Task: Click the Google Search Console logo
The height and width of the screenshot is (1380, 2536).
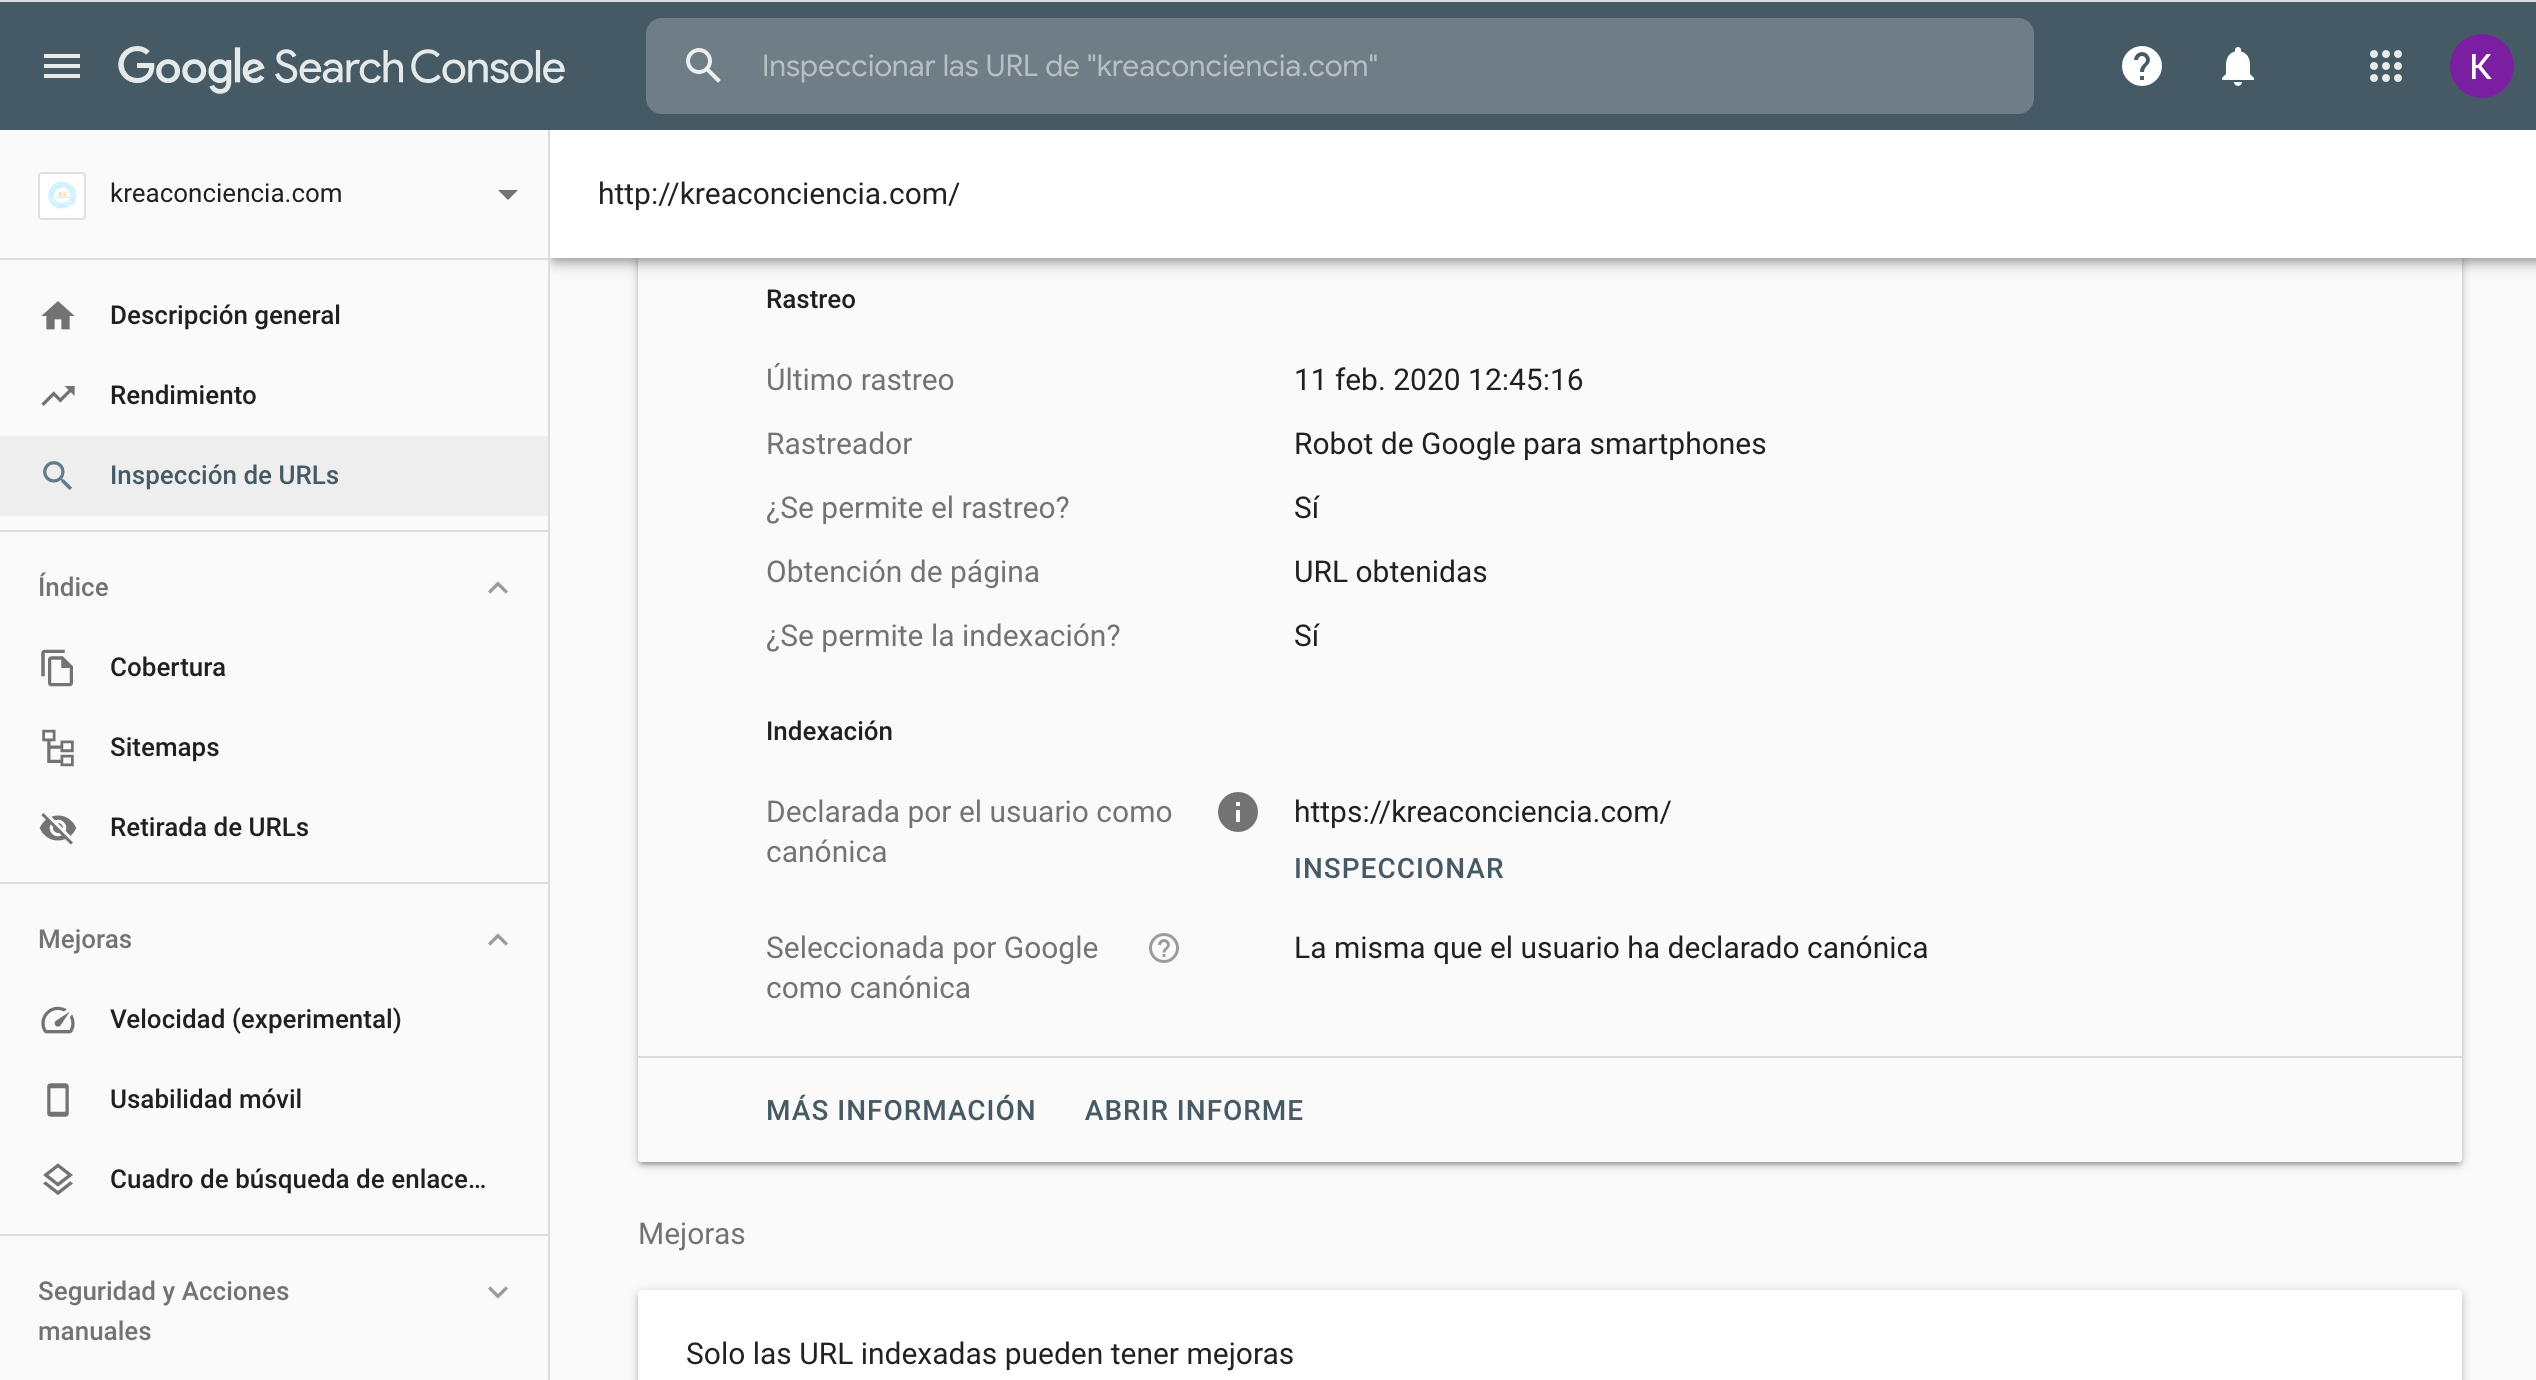Action: coord(341,68)
